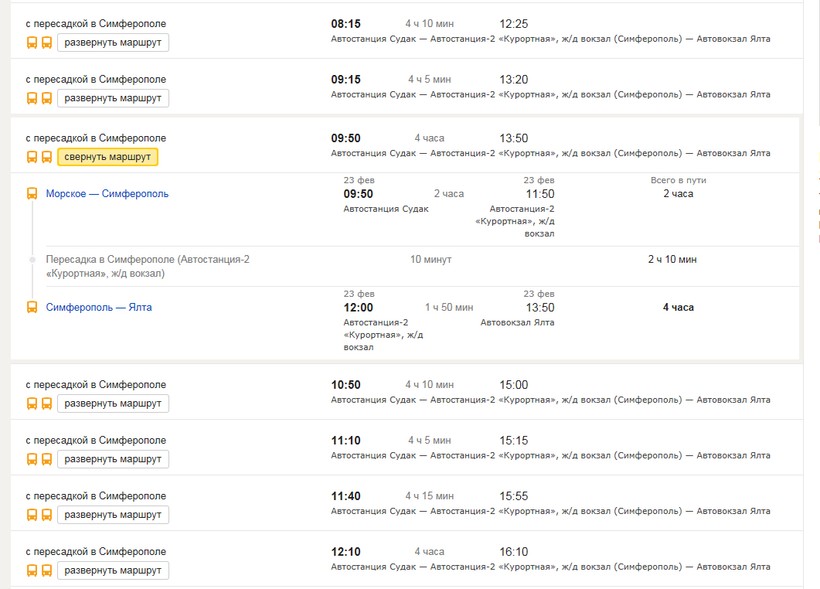The image size is (820, 589).
Task: Expand route departing at 11:10
Action: point(113,459)
